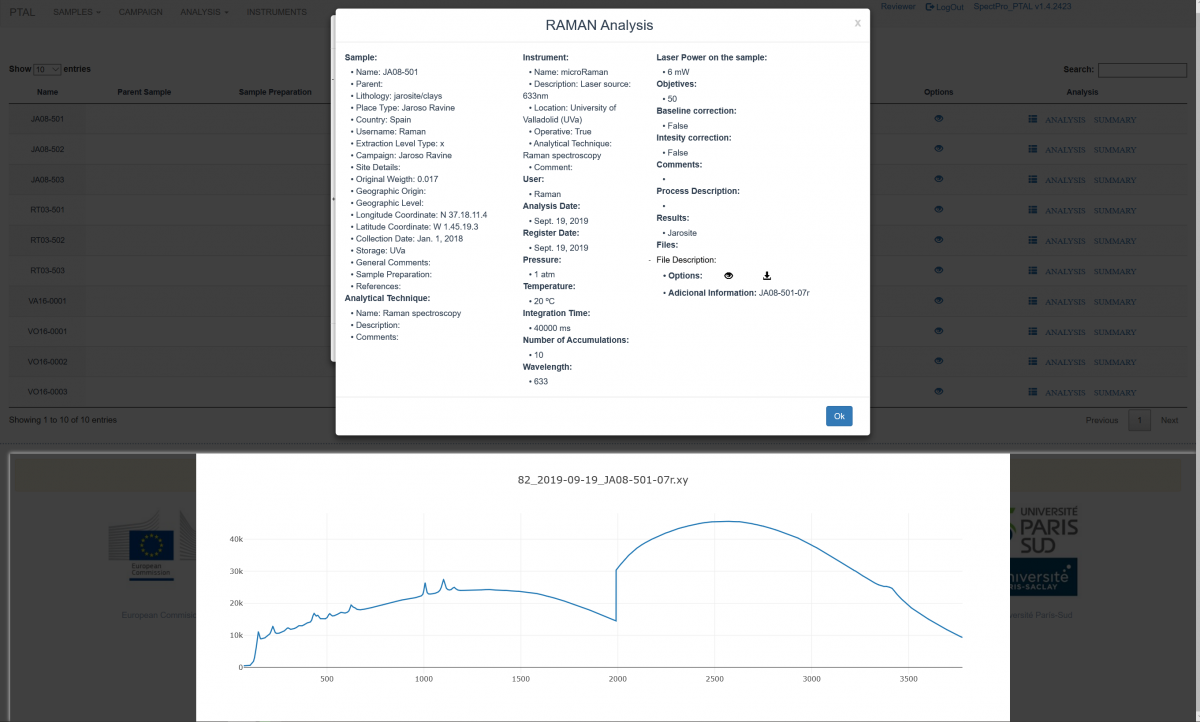Select page 1 in the pagination
The width and height of the screenshot is (1200, 722).
(1139, 420)
